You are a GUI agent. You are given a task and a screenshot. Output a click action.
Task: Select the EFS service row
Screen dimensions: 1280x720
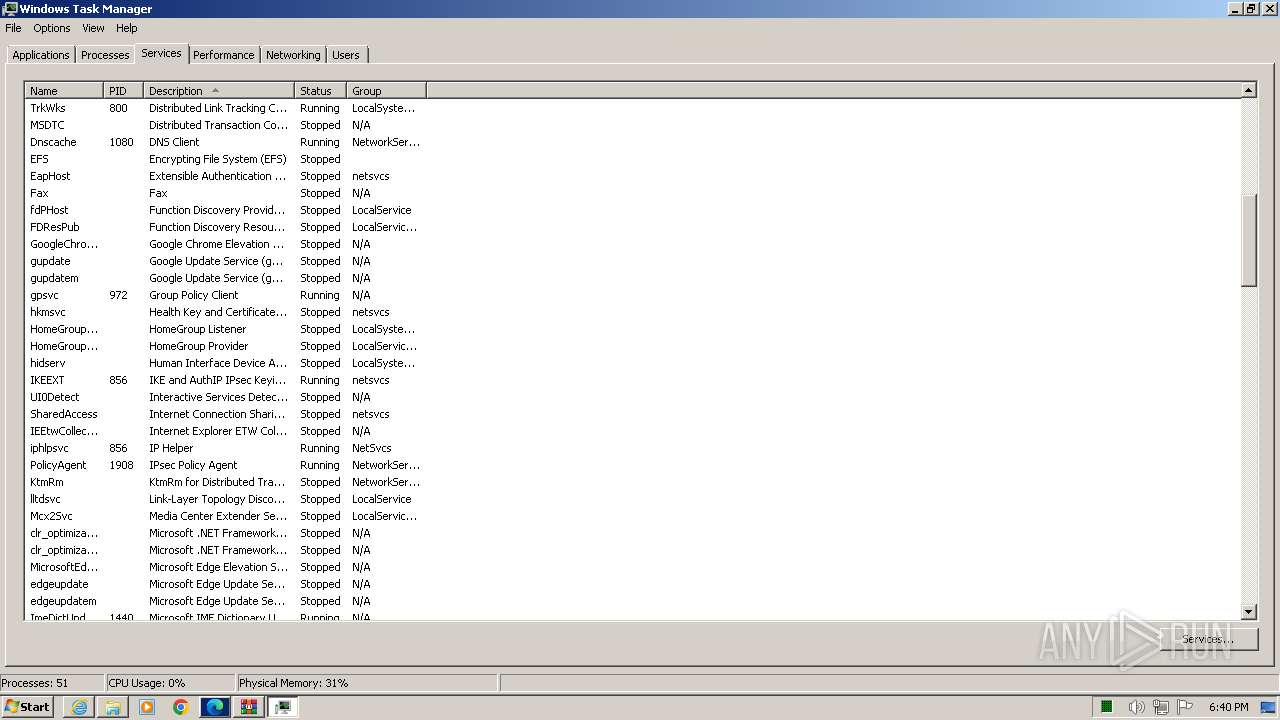[x=633, y=159]
